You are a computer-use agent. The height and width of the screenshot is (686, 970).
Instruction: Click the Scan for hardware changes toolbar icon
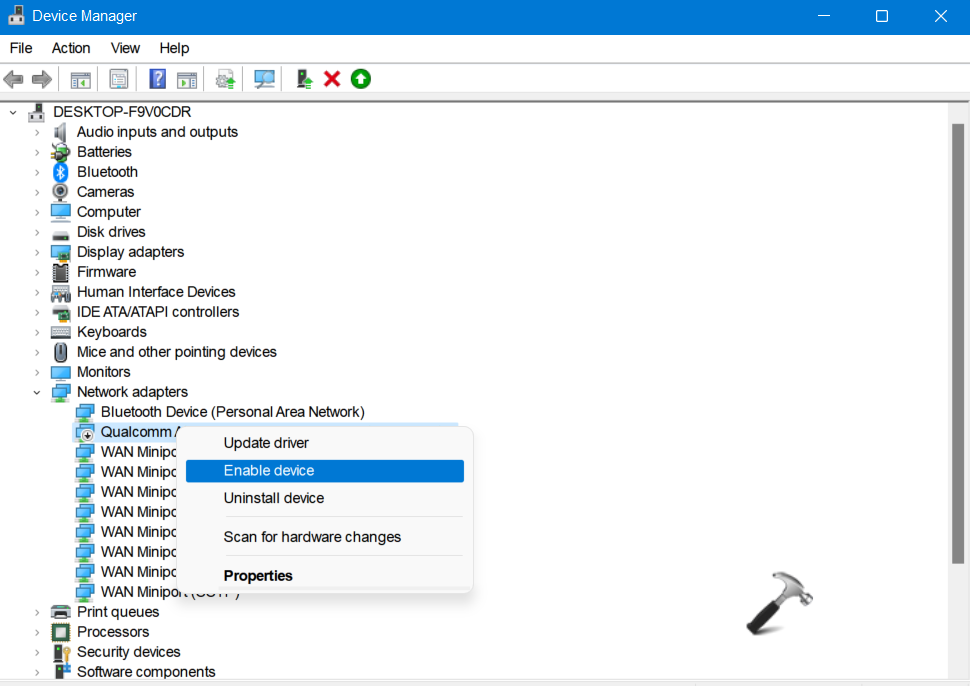(263, 79)
